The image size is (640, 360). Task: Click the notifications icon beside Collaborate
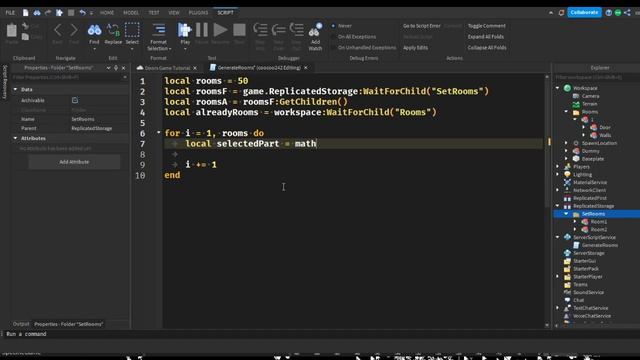[561, 13]
